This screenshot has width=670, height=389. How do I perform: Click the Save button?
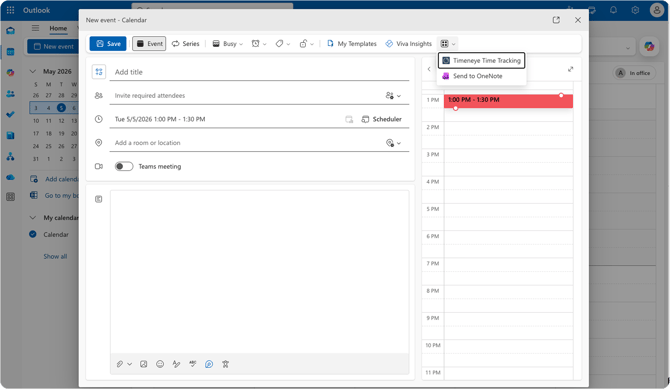tap(108, 44)
